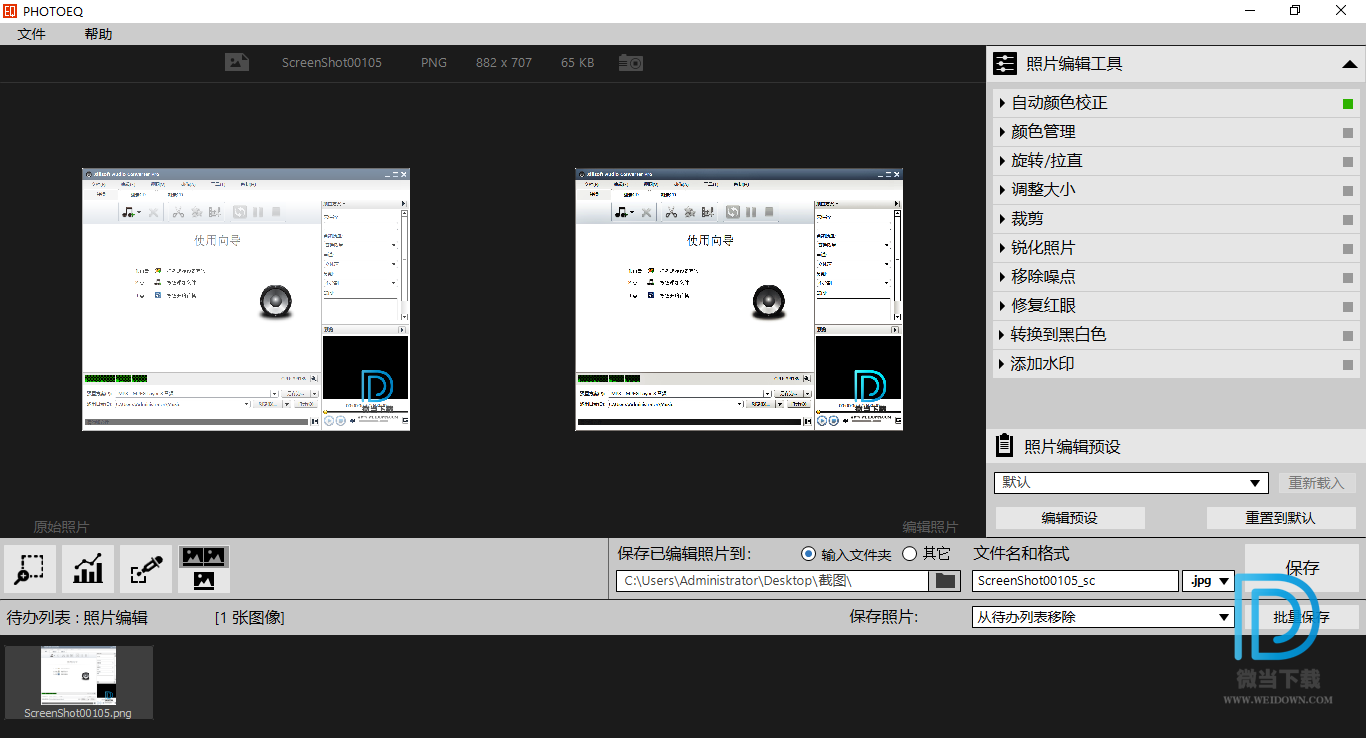1366x738 pixels.
Task: Click the 批量保存 button
Action: [x=1302, y=617]
